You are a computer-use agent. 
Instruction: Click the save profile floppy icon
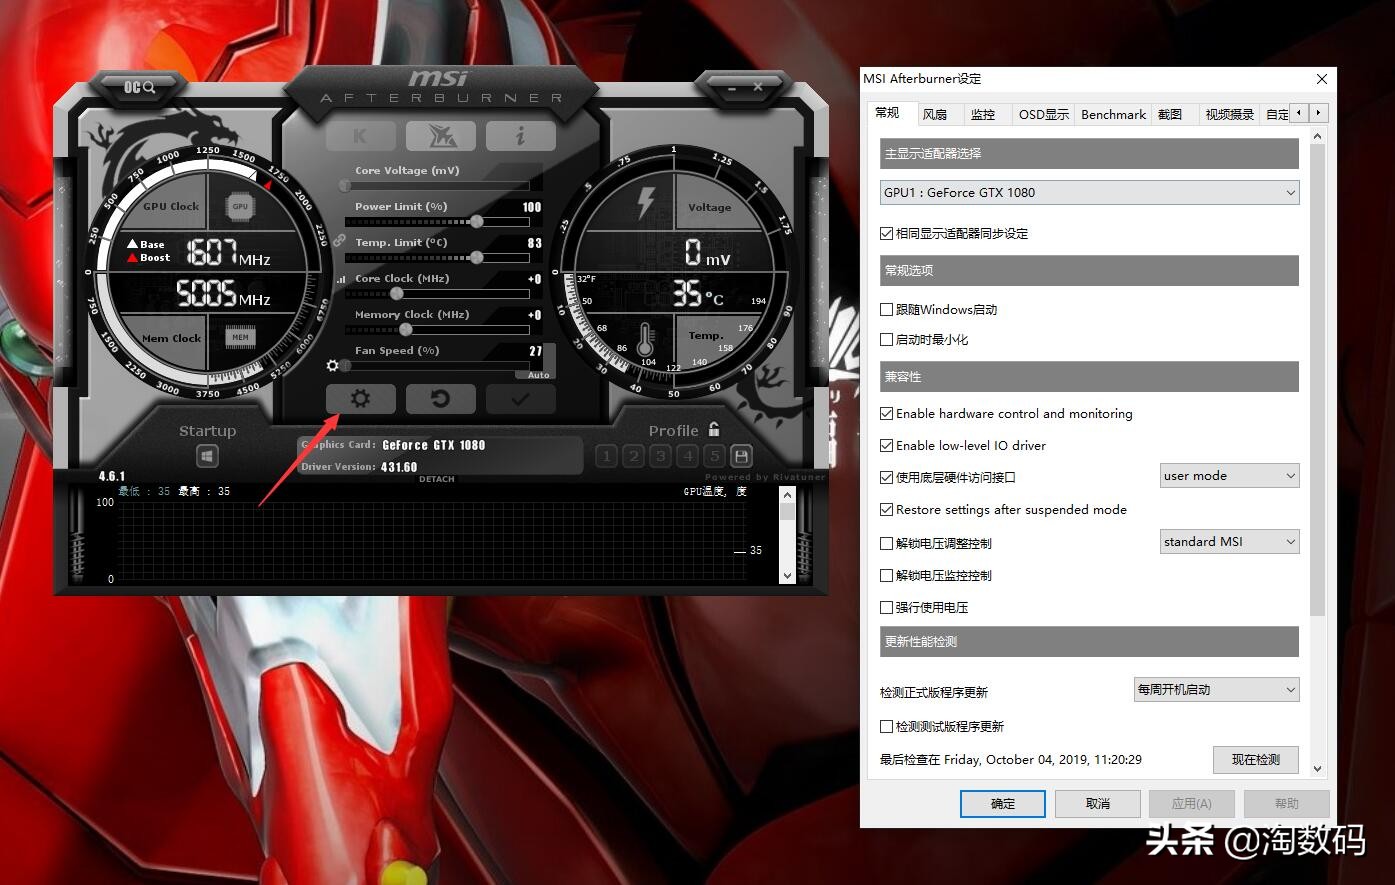pos(741,456)
